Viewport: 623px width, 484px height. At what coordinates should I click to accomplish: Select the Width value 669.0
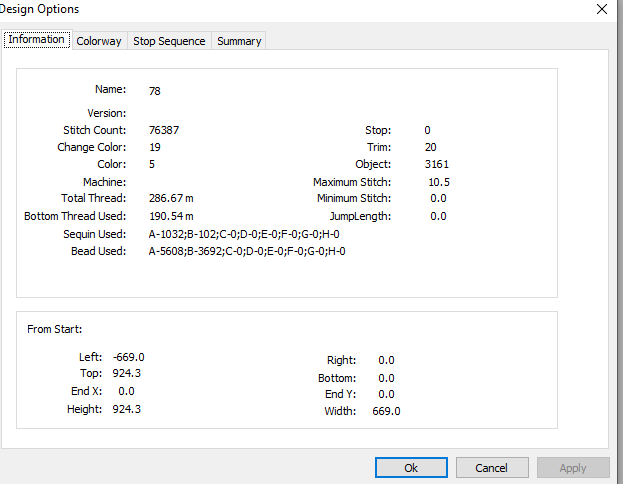(x=386, y=411)
